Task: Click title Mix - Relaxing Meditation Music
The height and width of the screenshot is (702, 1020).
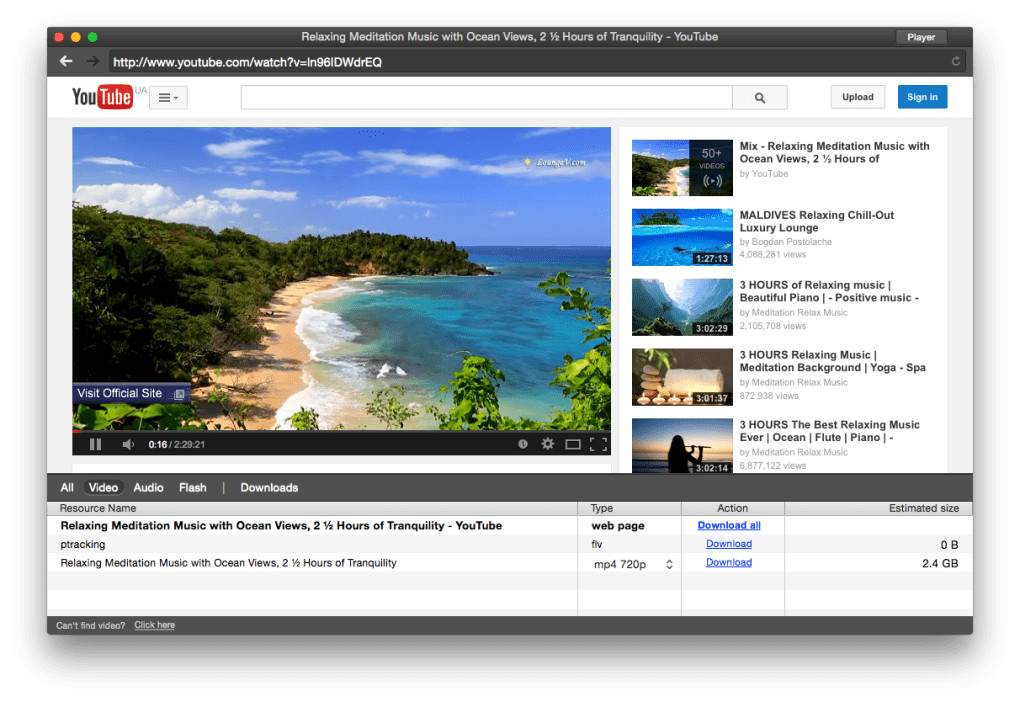Action: click(835, 152)
